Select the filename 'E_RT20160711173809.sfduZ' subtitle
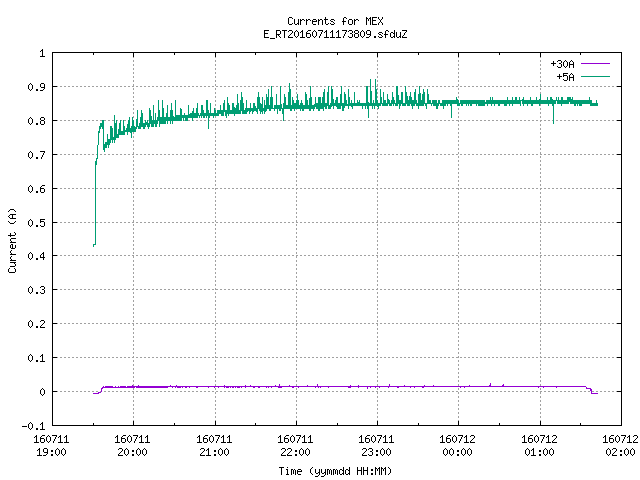 tap(335, 34)
